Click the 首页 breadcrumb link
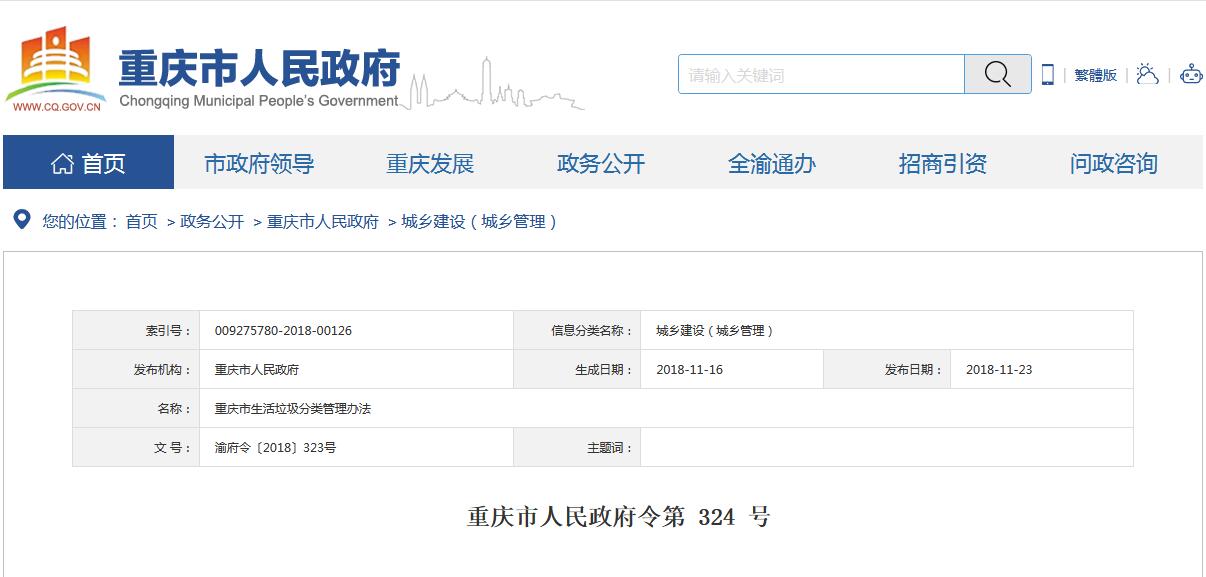1206x577 pixels. pos(141,222)
